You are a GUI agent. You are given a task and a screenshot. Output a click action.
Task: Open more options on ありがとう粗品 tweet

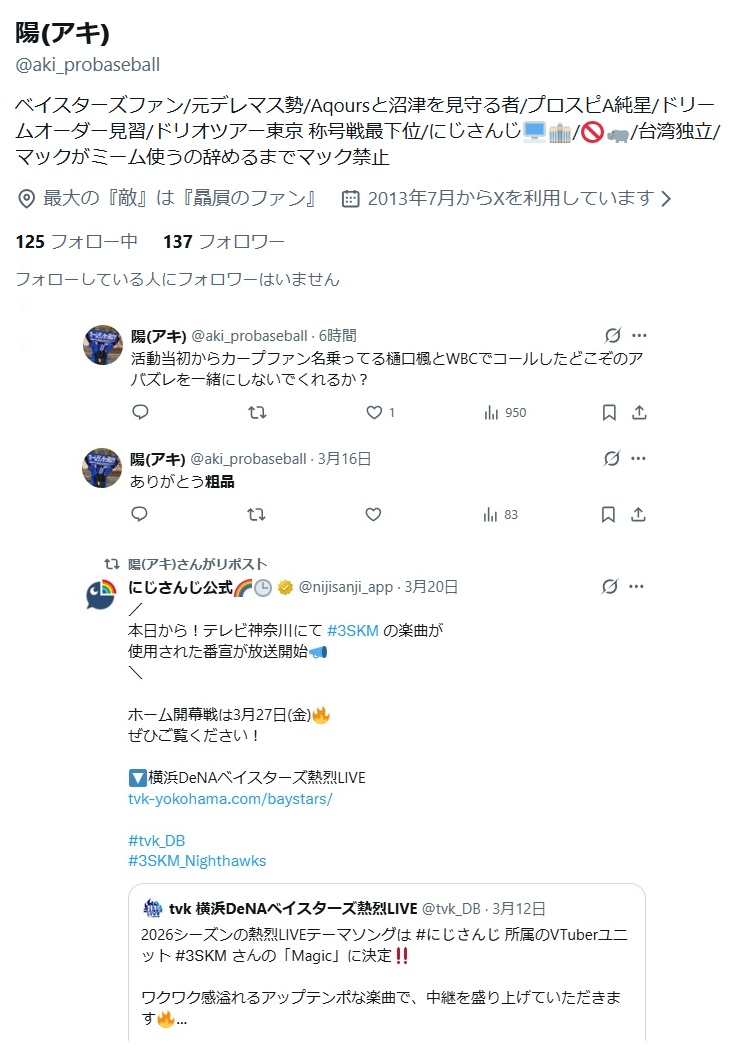[639, 459]
